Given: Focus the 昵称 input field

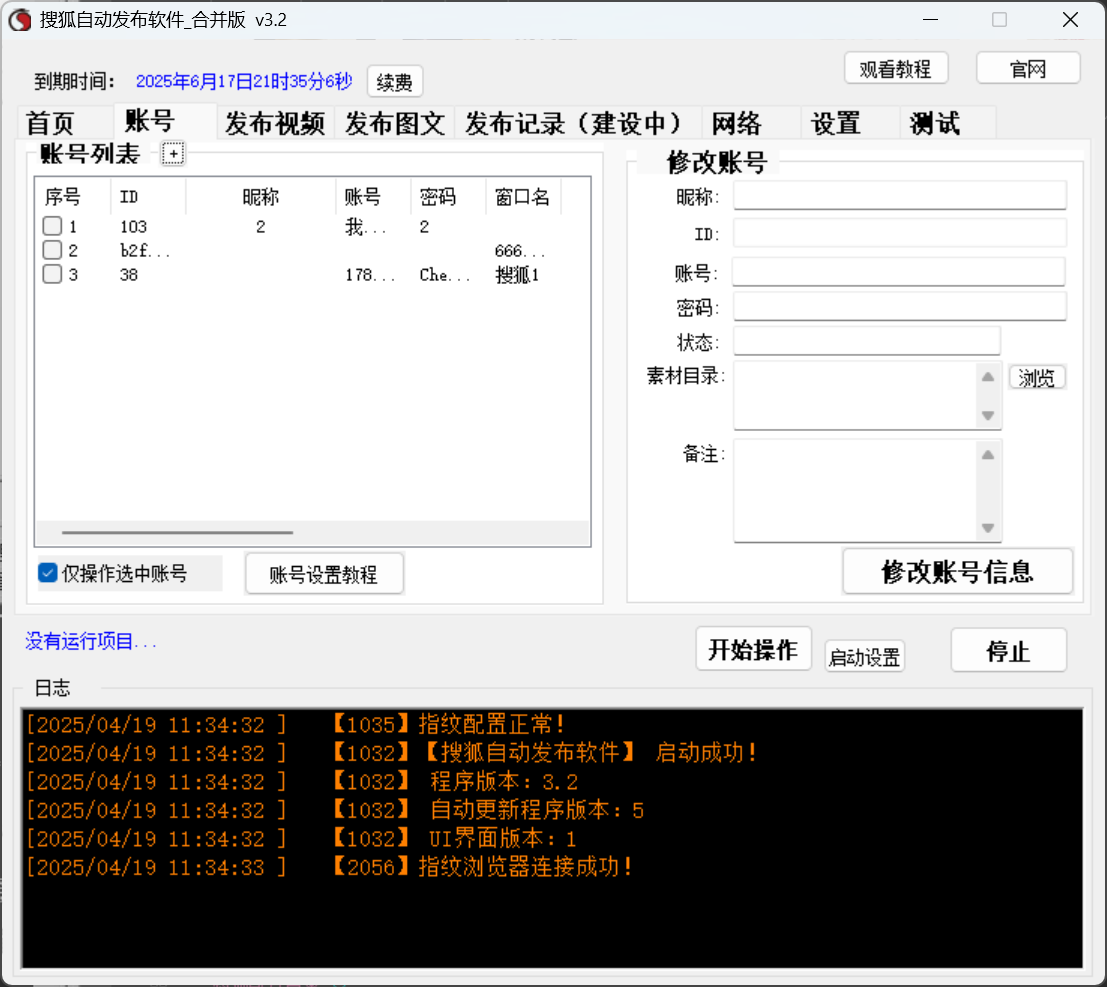Looking at the screenshot, I should pos(899,196).
